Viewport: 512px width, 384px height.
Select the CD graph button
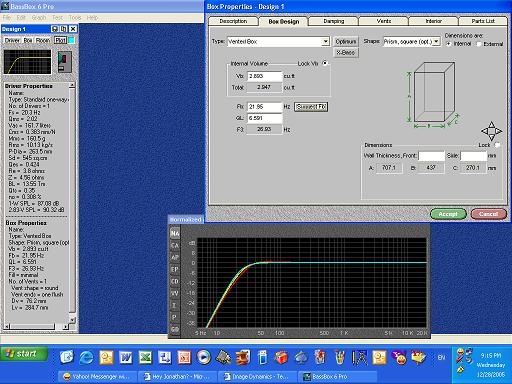pyautogui.click(x=175, y=282)
